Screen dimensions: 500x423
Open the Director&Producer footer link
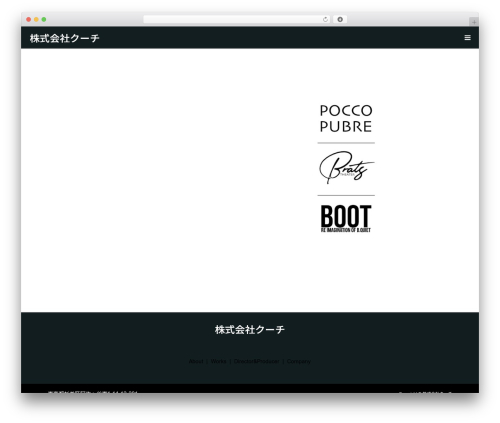click(x=256, y=361)
